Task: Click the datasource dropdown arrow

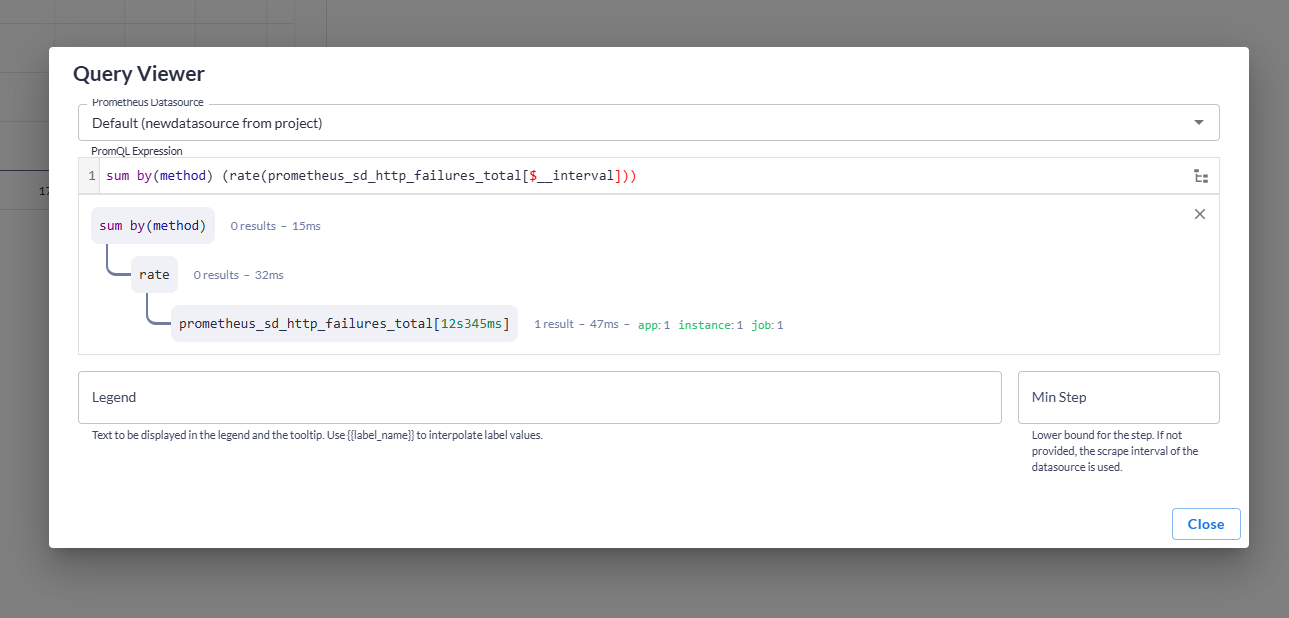Action: 1198,123
